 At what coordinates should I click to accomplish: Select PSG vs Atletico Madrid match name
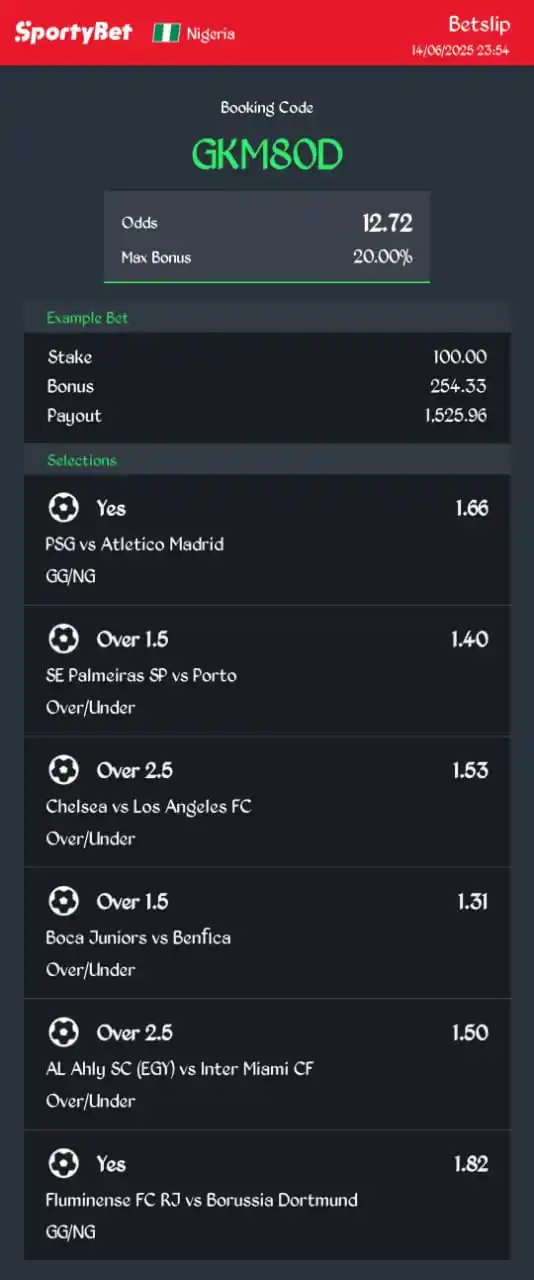[x=134, y=544]
